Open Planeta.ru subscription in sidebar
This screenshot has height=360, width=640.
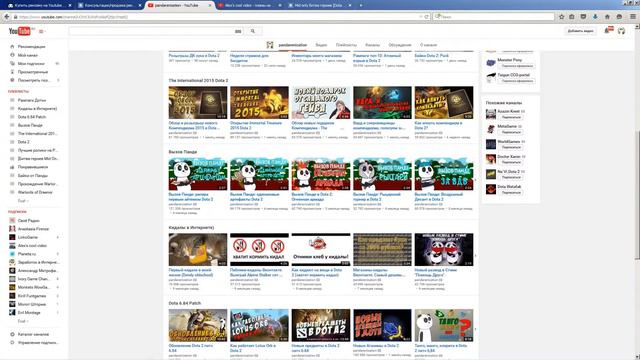pyautogui.click(x=27, y=254)
